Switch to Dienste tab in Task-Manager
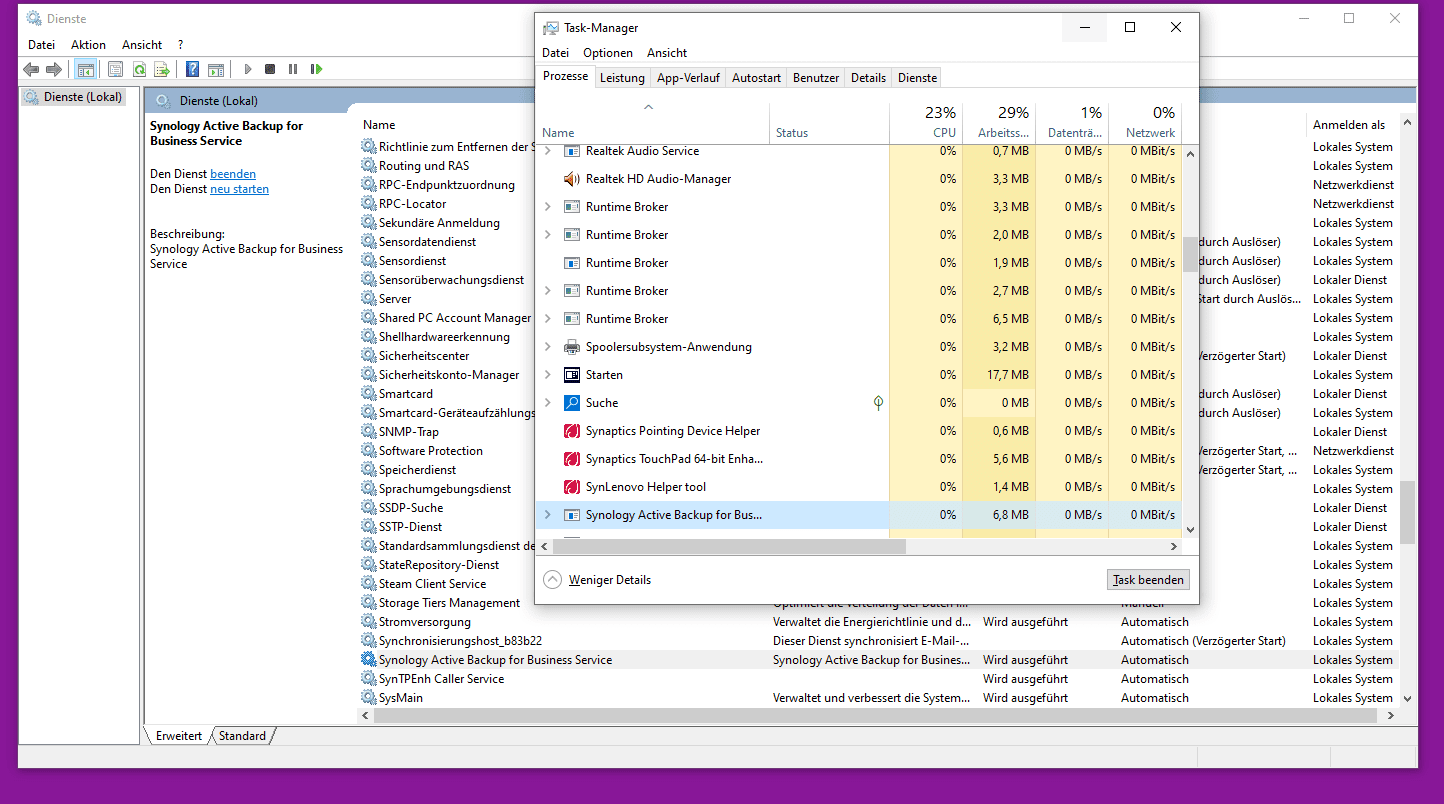This screenshot has width=1444, height=804. (917, 78)
